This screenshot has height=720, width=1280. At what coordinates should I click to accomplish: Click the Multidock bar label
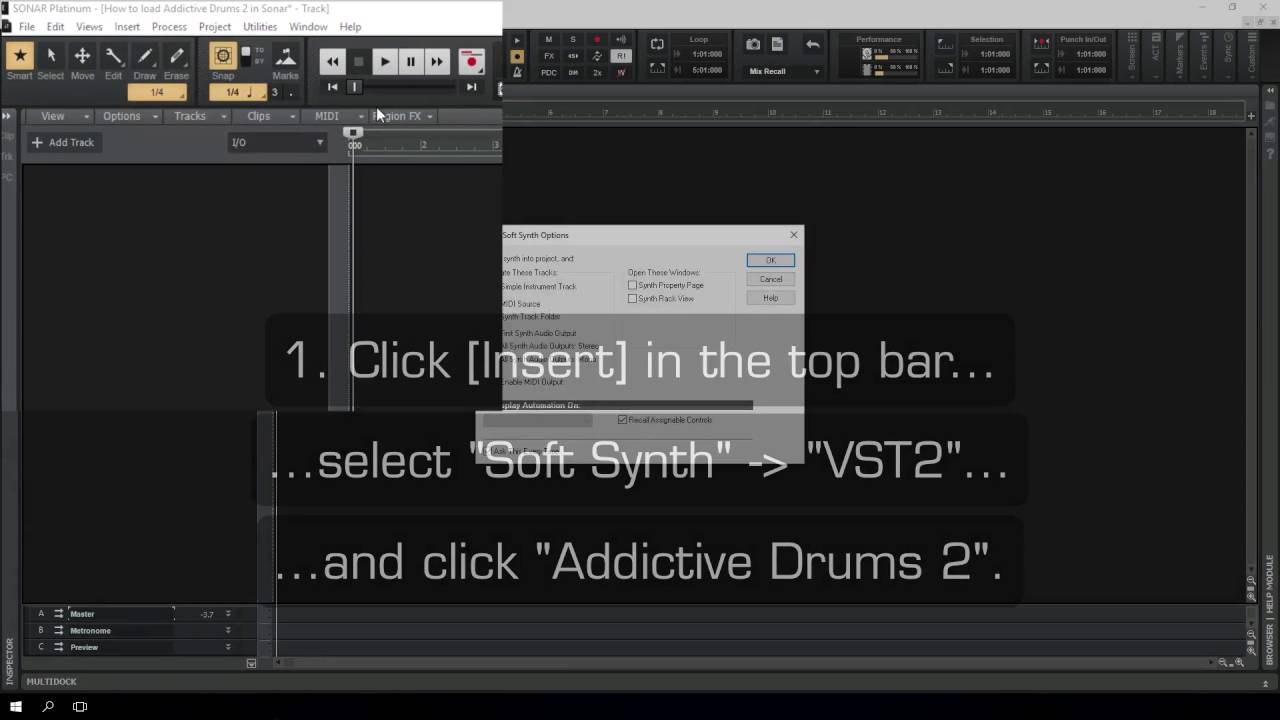pyautogui.click(x=51, y=682)
